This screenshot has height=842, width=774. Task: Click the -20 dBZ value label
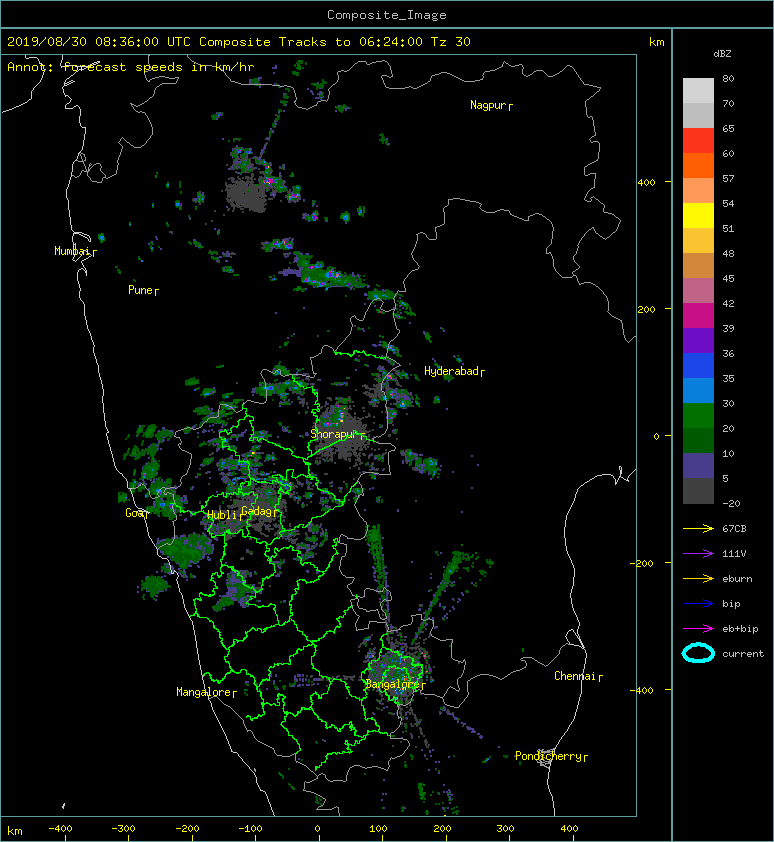tap(731, 504)
